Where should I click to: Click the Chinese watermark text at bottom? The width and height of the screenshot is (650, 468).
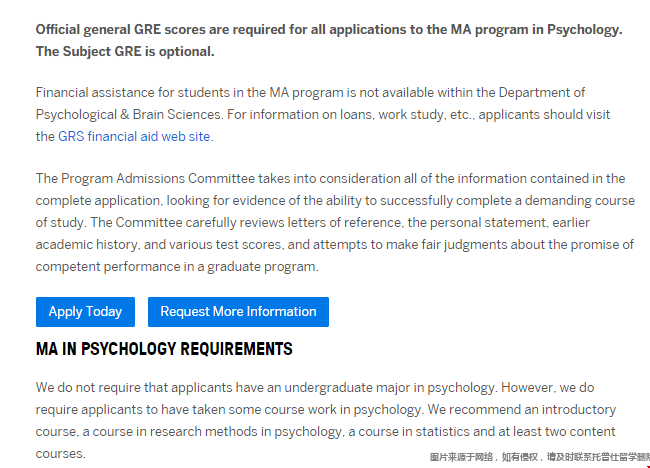tap(540, 457)
